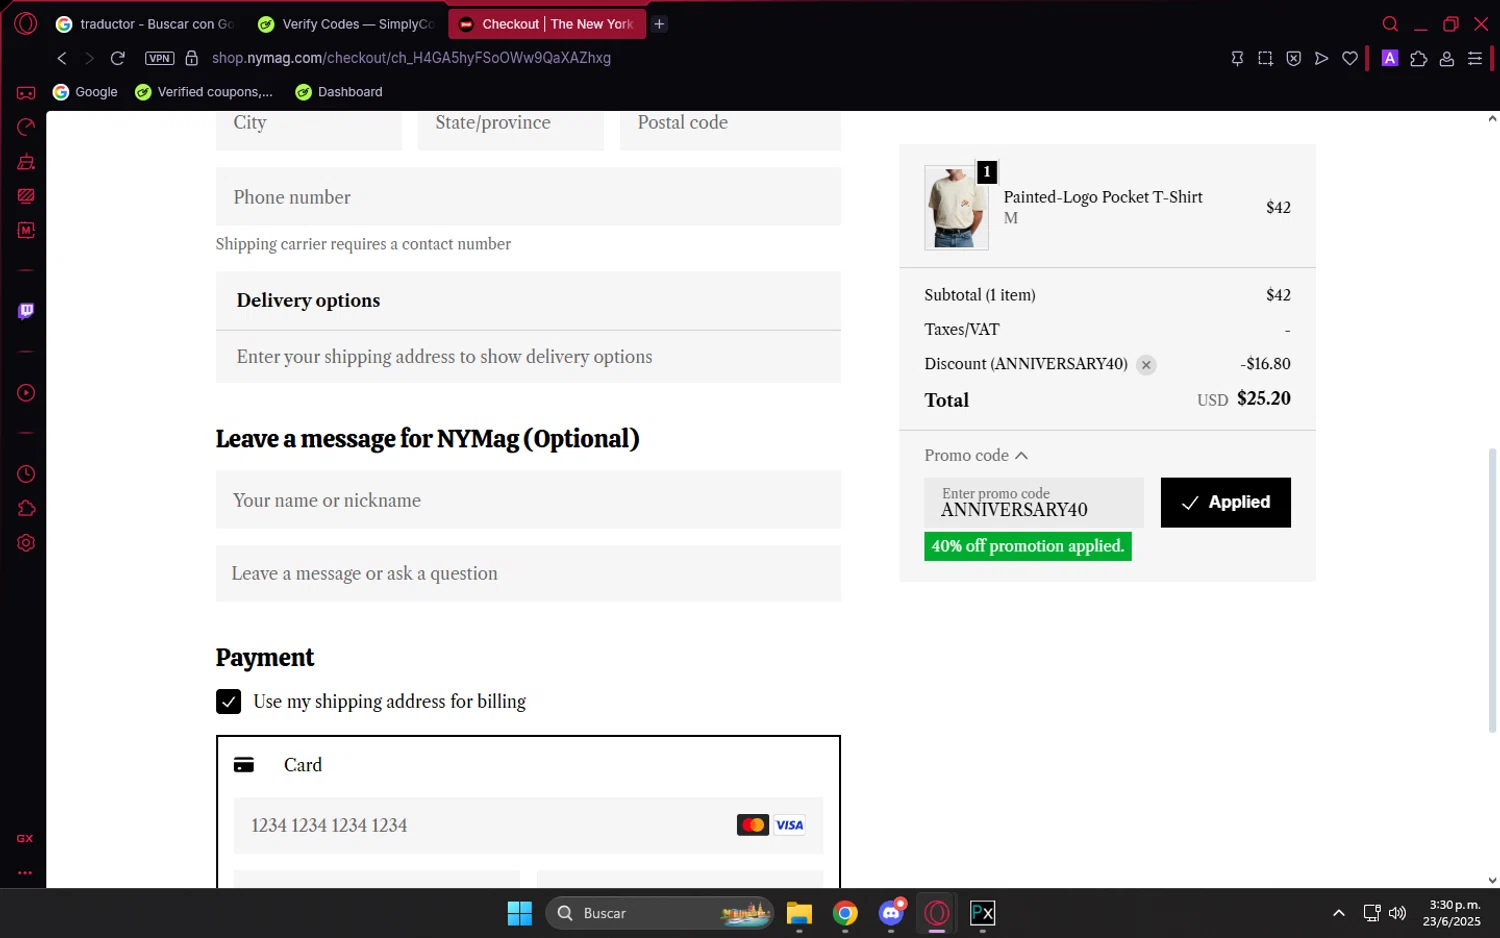Click Leave a message or question field
This screenshot has width=1500, height=938.
(x=528, y=573)
